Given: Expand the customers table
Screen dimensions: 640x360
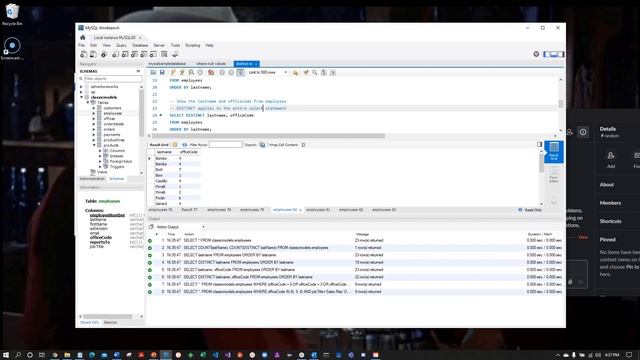Looking at the screenshot, I should click(94, 108).
